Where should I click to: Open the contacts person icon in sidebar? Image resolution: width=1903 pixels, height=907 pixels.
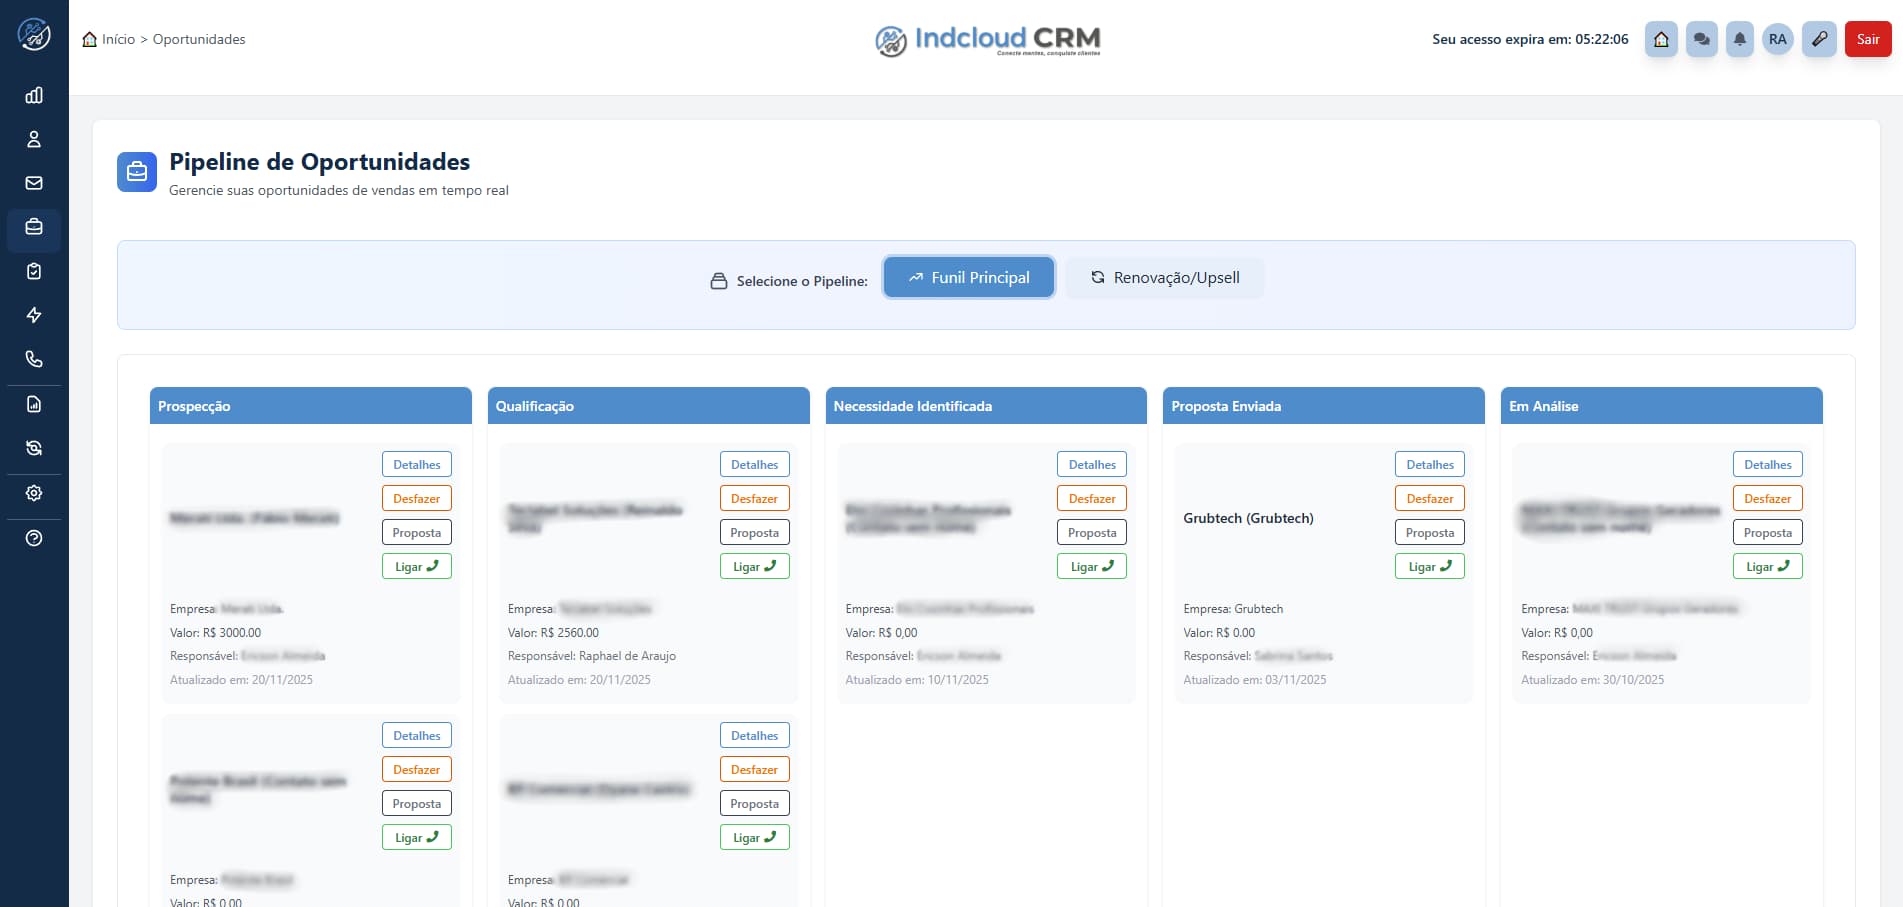click(34, 139)
